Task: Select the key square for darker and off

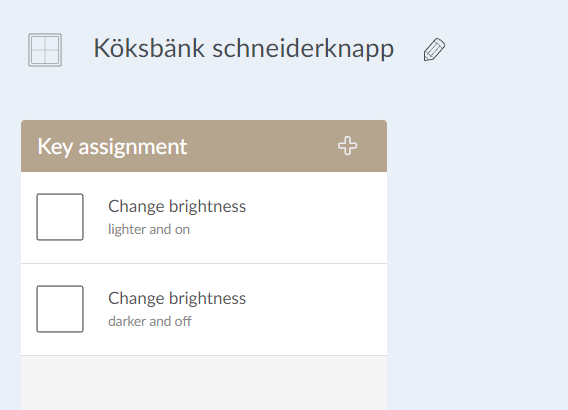Action: point(60,309)
